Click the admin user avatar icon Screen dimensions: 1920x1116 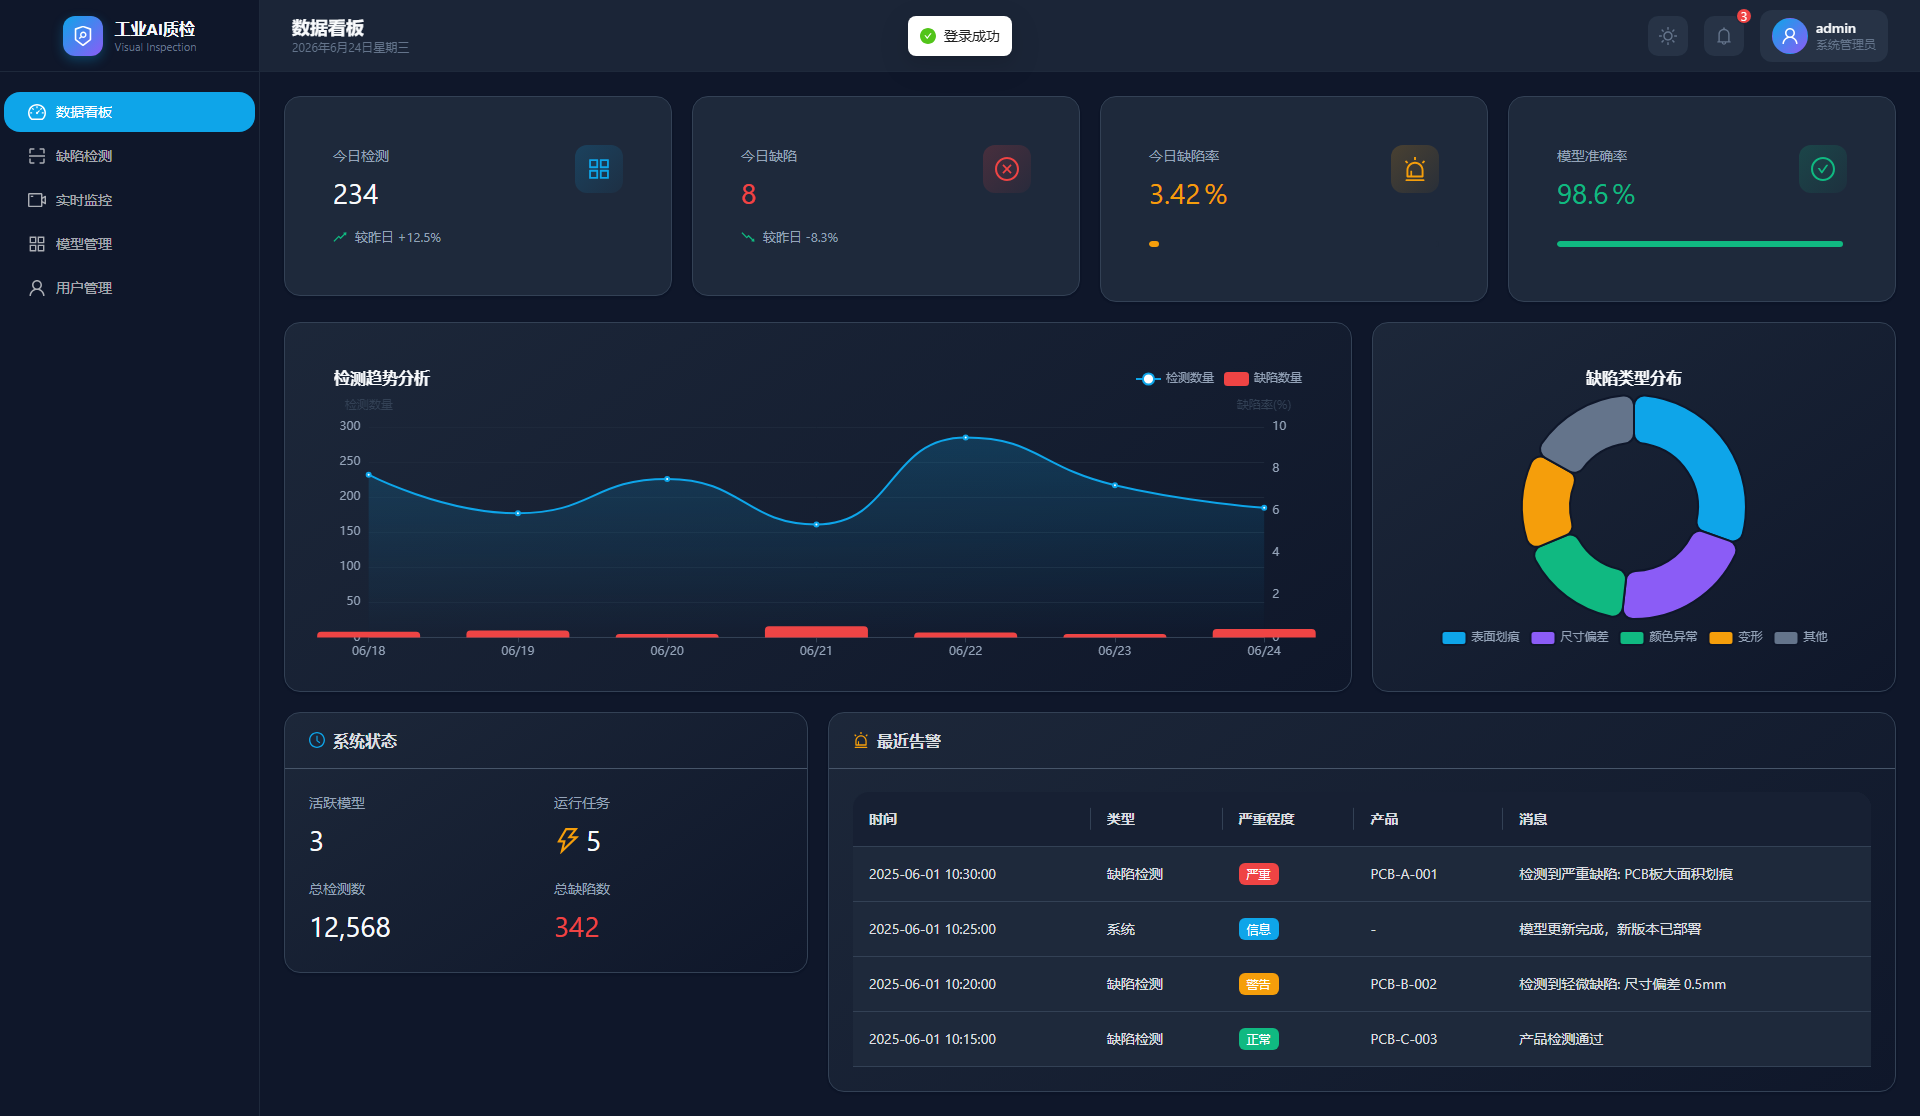click(x=1789, y=36)
